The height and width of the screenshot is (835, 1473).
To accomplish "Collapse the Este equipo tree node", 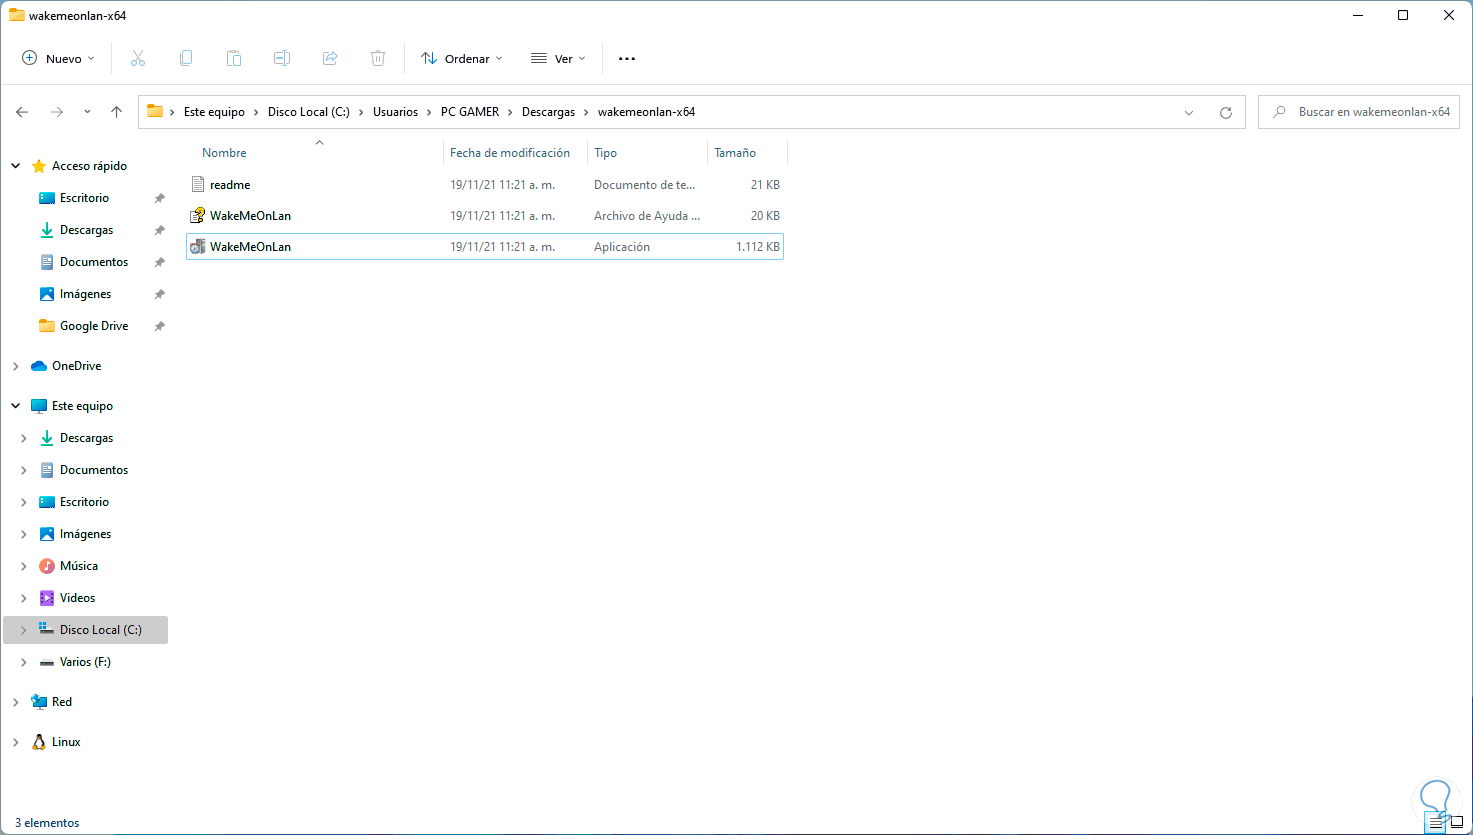I will pyautogui.click(x=16, y=406).
